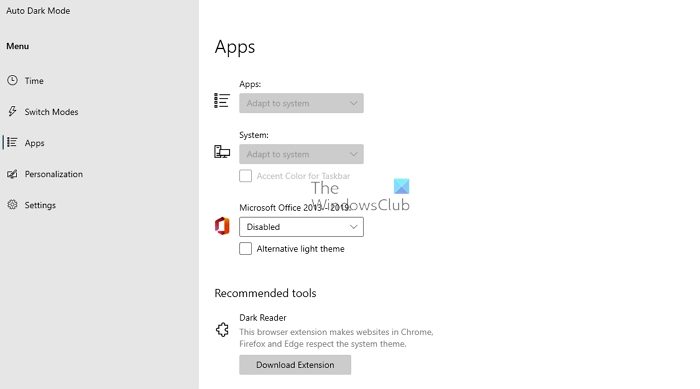This screenshot has width=700, height=389.
Task: Expand the System Adapt to system dropdown
Action: (301, 154)
